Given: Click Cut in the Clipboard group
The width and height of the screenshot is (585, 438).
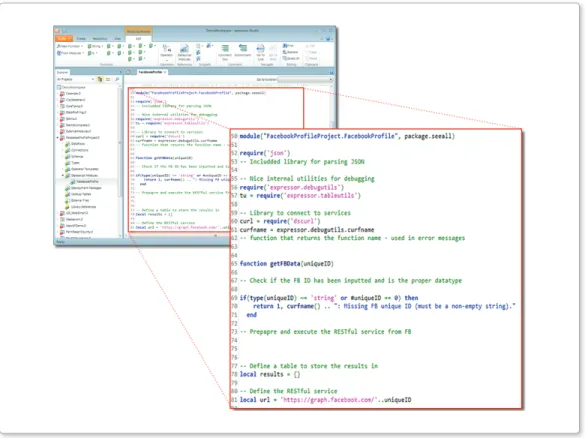Looking at the screenshot, I should coord(310,46).
